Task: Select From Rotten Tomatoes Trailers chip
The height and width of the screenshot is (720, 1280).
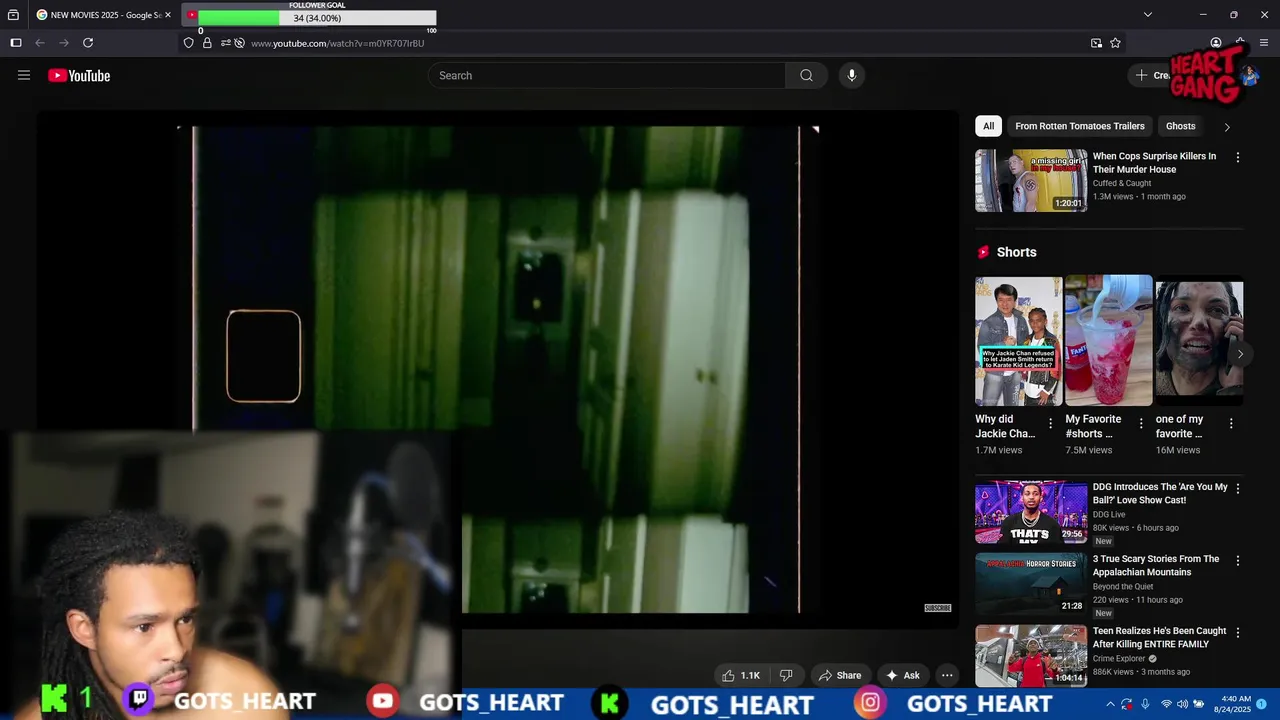Action: 1080,126
